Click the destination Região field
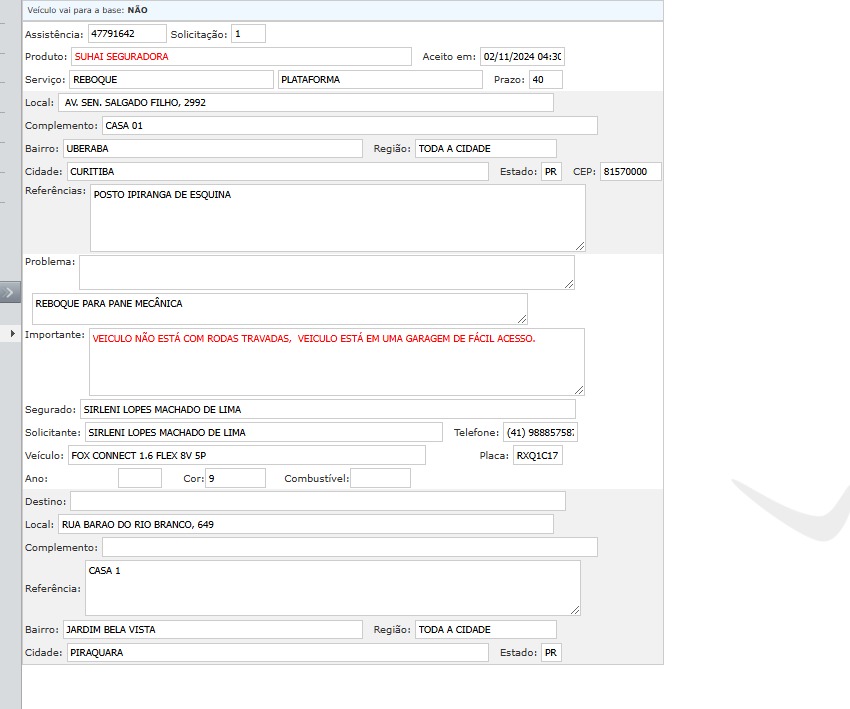The width and height of the screenshot is (850, 709). 486,630
